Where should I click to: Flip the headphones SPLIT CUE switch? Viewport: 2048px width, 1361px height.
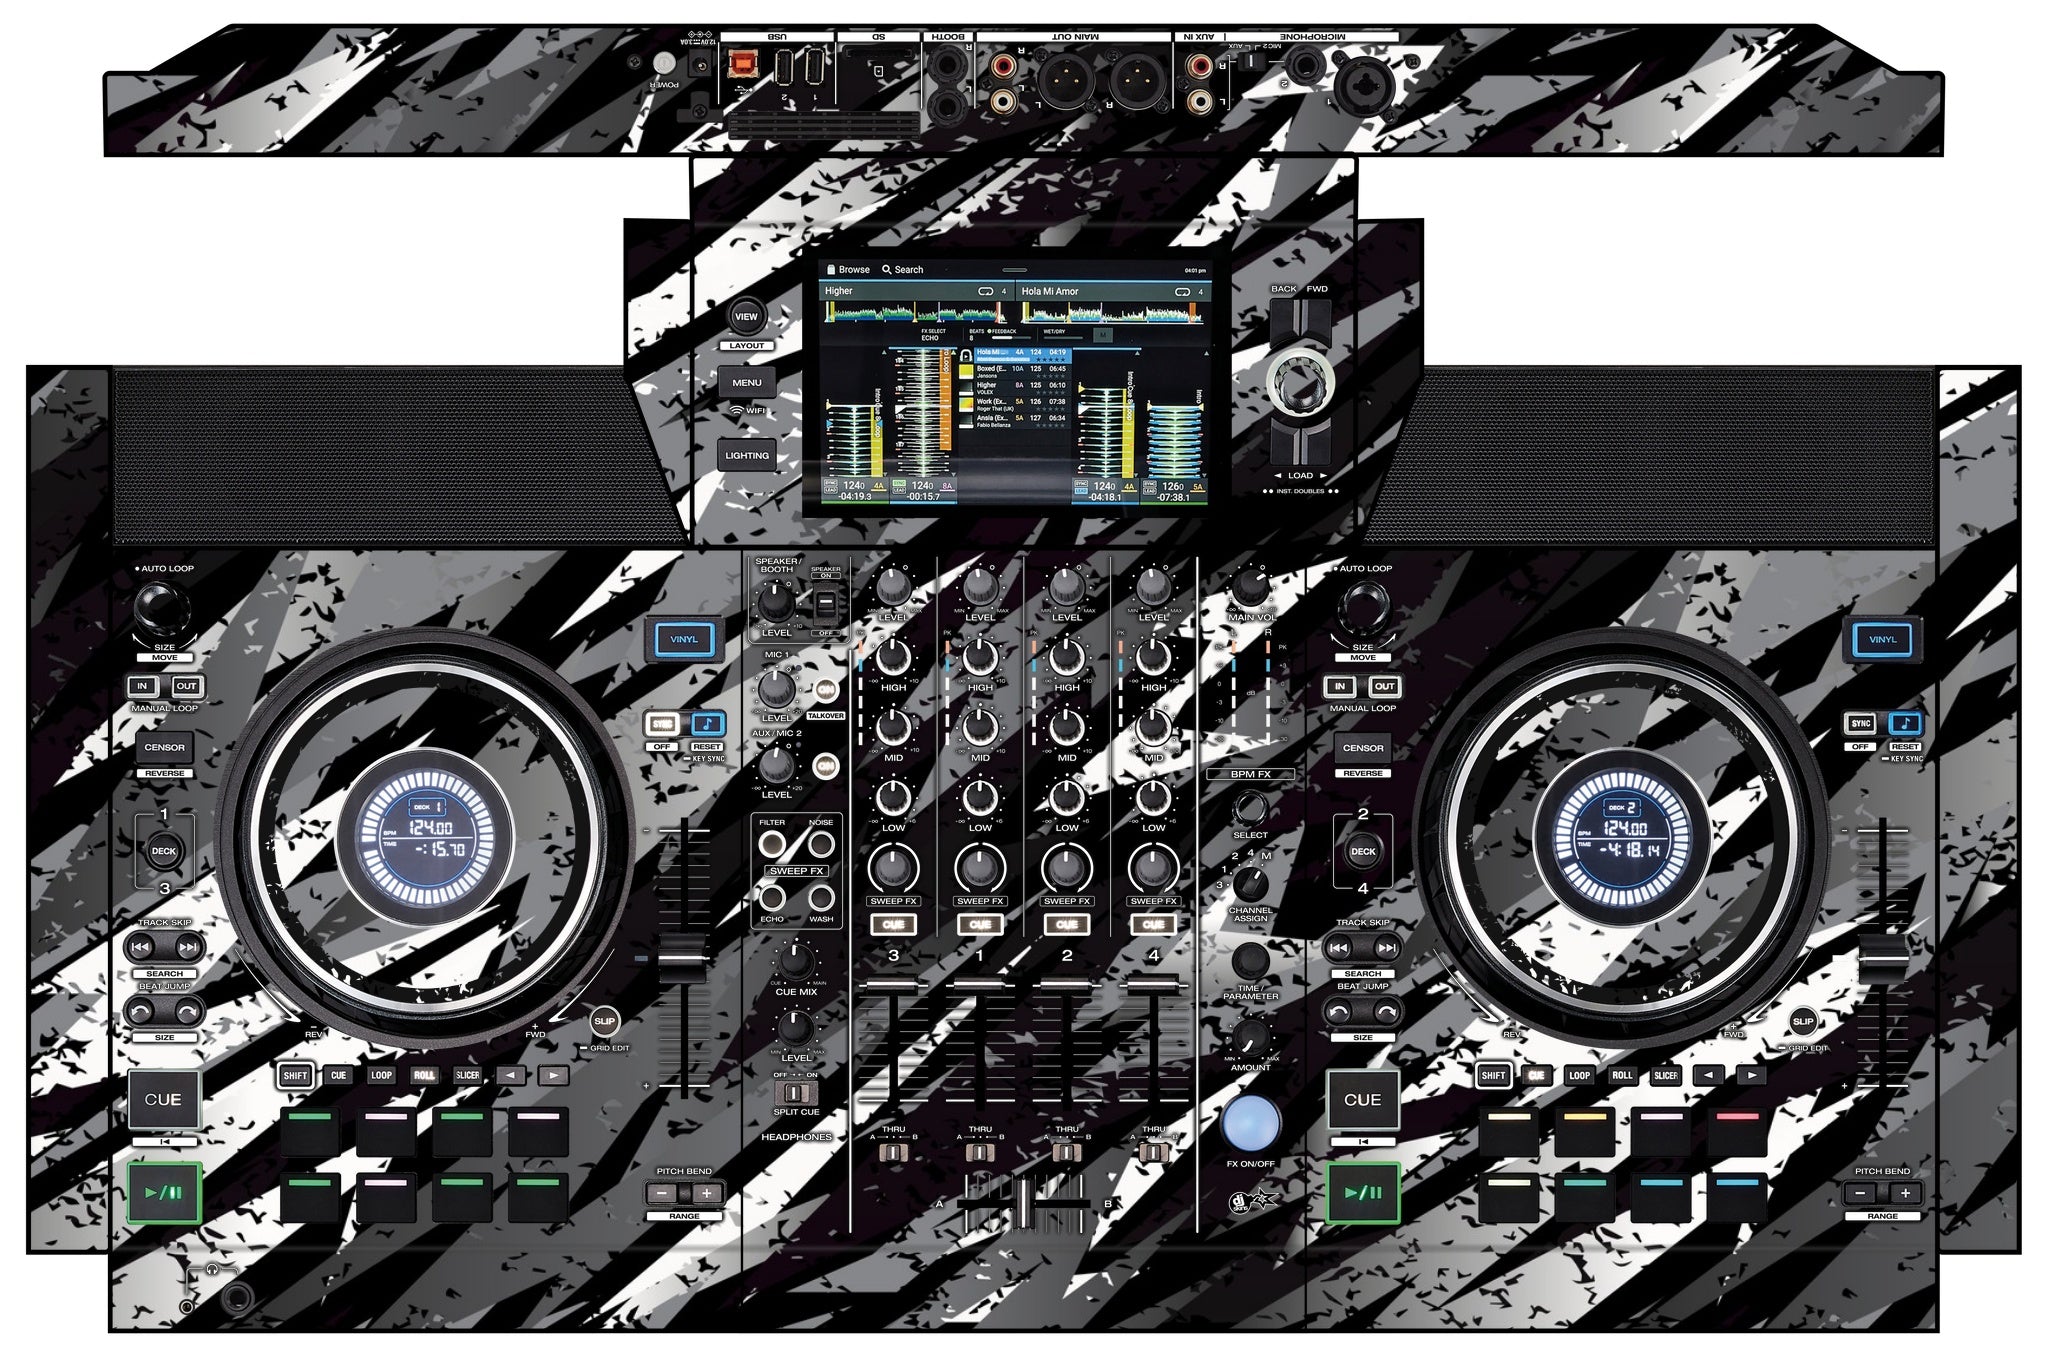click(796, 1092)
